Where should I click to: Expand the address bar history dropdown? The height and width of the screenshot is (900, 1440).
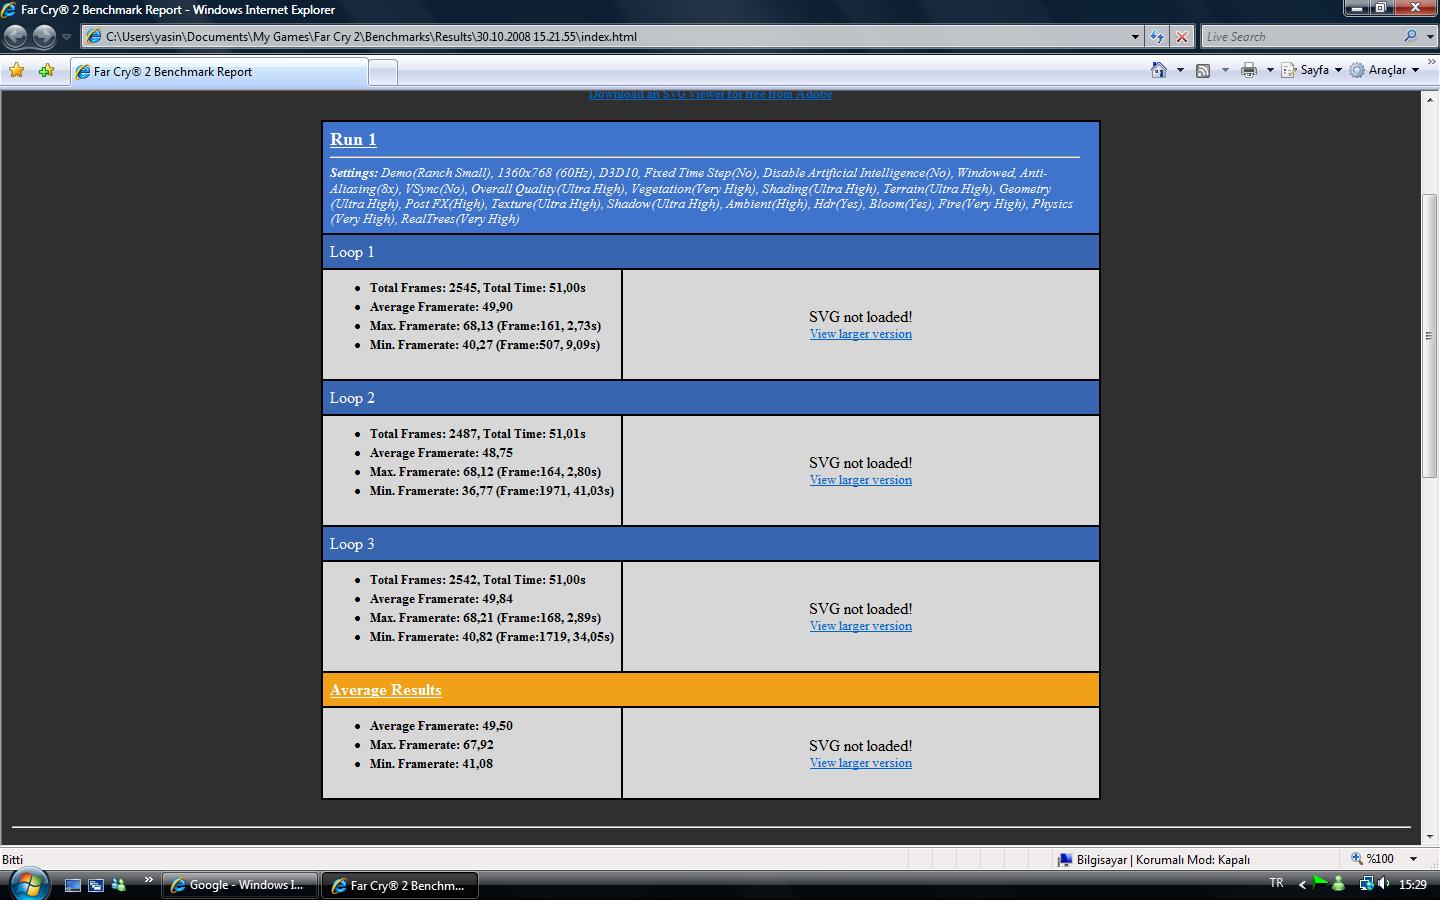(1135, 37)
